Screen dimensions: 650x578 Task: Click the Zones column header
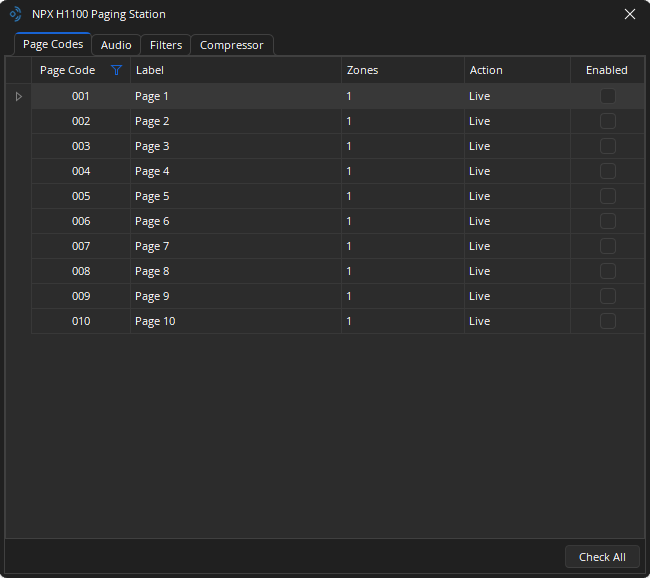click(x=402, y=70)
